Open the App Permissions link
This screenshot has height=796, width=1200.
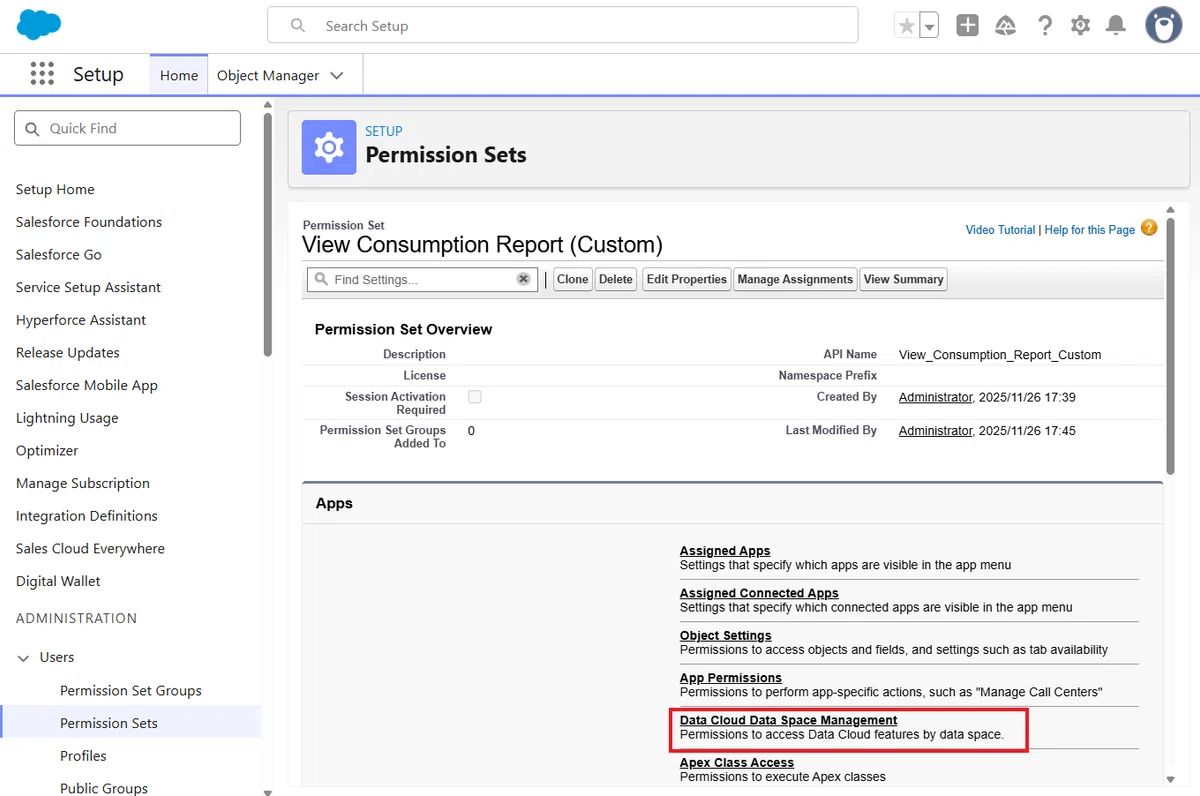click(731, 677)
